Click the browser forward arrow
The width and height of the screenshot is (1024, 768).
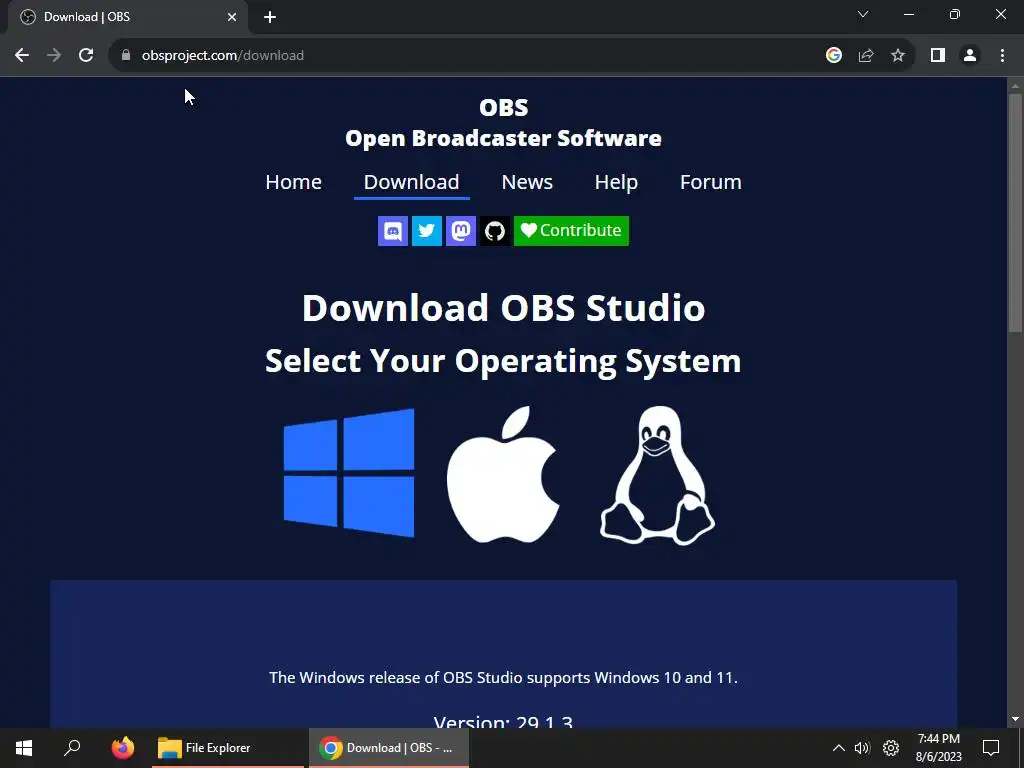54,56
